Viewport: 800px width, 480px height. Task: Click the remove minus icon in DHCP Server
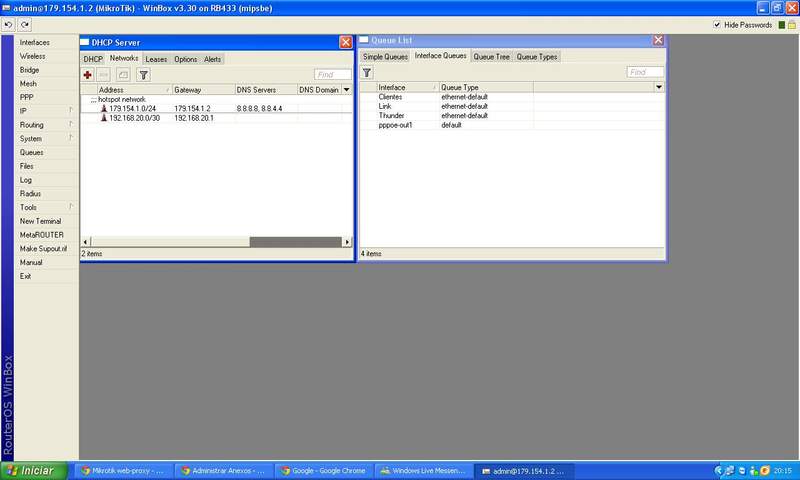[104, 75]
